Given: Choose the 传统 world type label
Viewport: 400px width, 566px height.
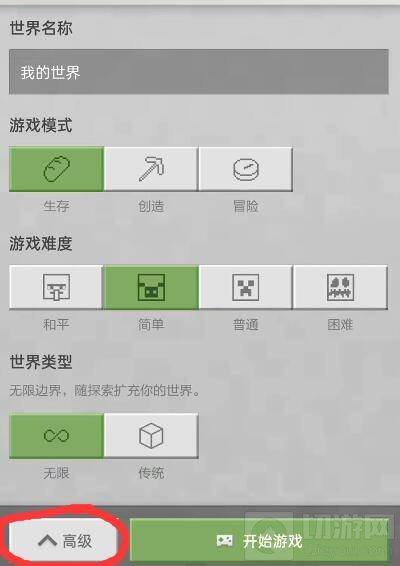Looking at the screenshot, I should [151, 473].
